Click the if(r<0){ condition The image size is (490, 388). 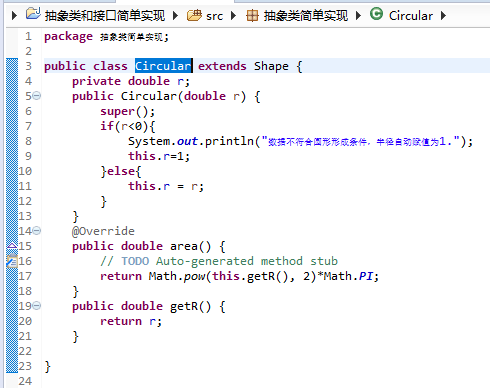[x=127, y=126]
